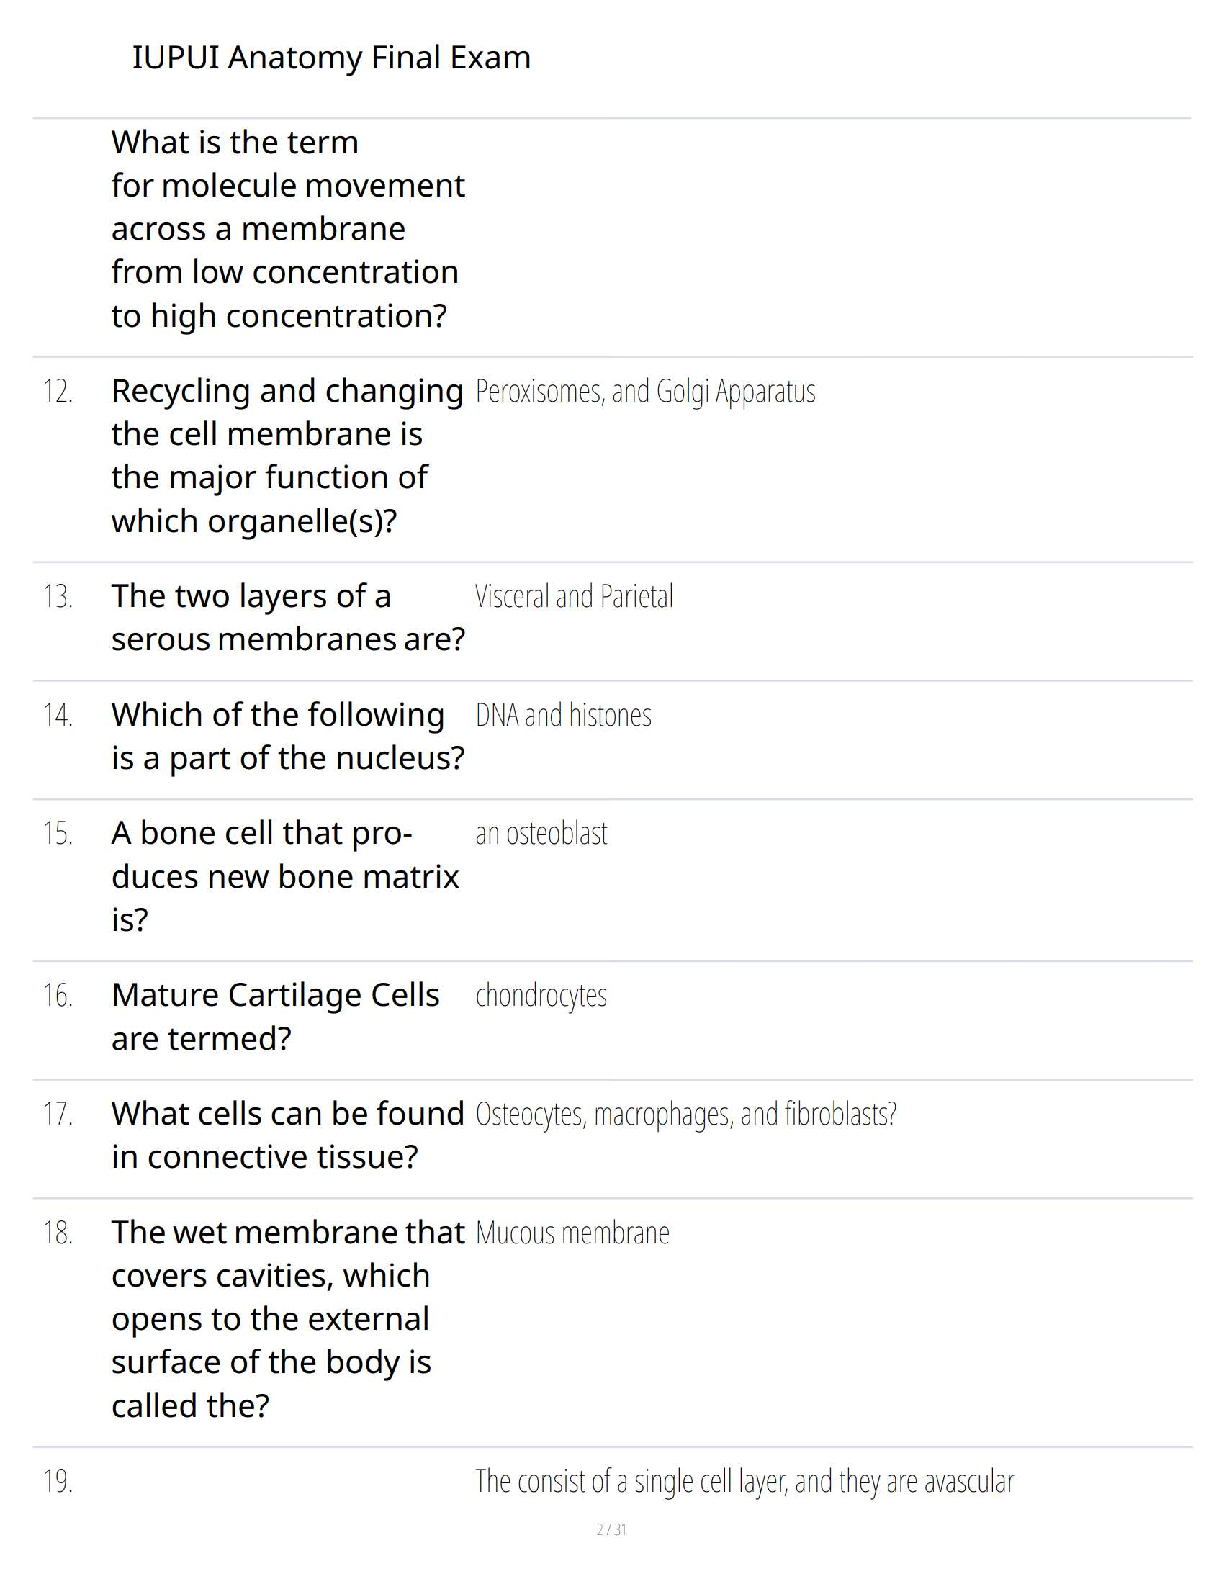Click the single cell layer avascular answer
Image resolution: width=1224 pixels, height=1584 pixels.
[x=744, y=1481]
